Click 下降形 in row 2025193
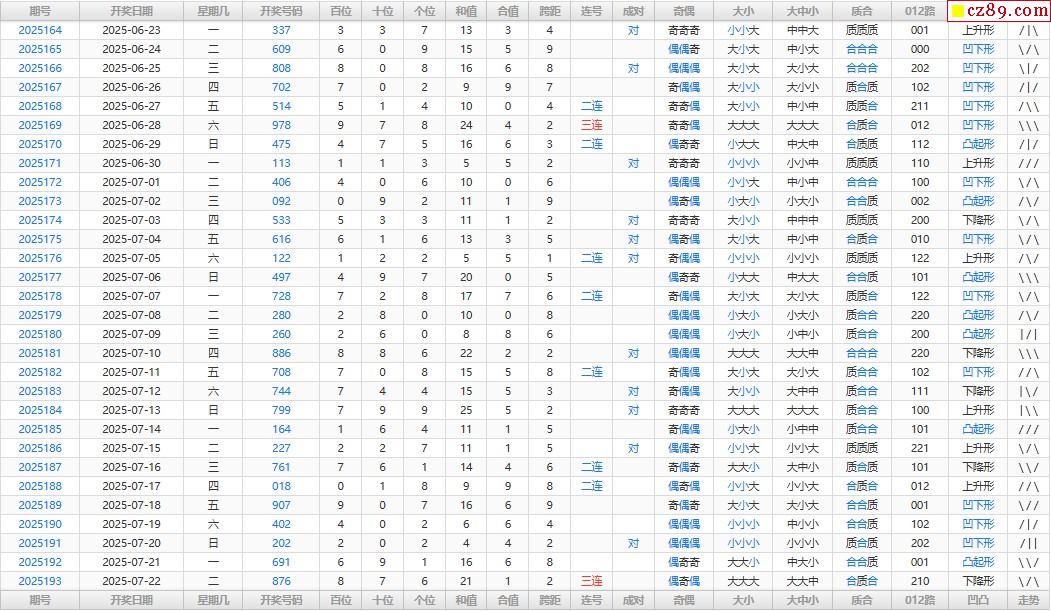This screenshot has width=1051, height=611. (x=978, y=582)
